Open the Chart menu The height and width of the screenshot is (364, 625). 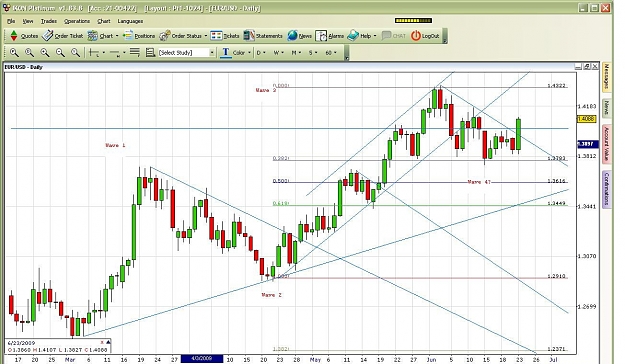click(104, 21)
